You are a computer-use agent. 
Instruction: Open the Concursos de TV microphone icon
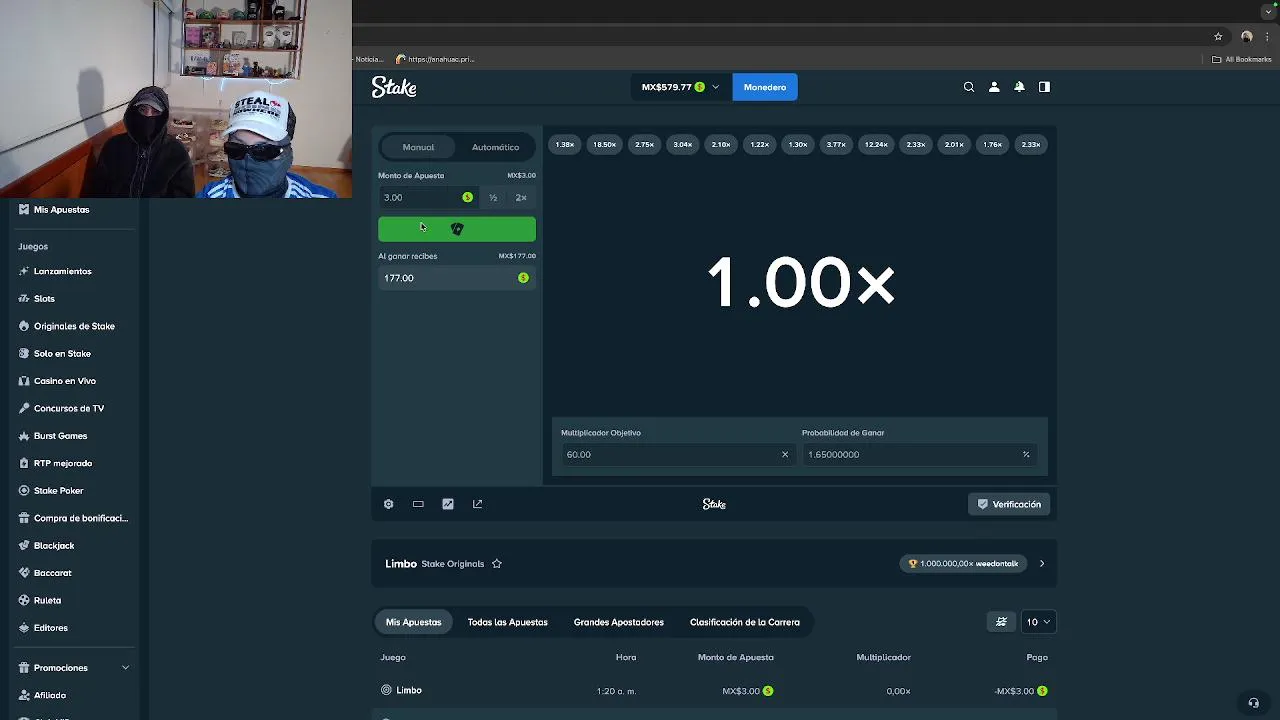coord(23,408)
